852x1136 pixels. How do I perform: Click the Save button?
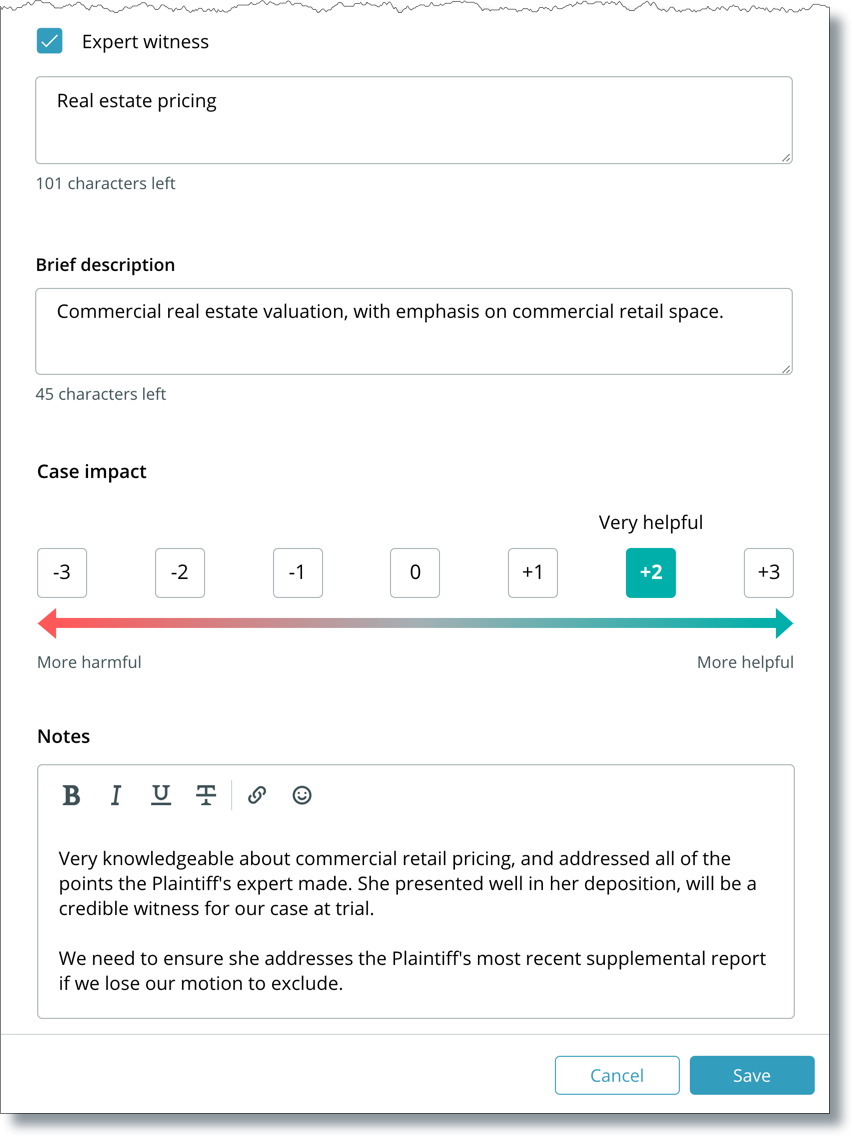point(752,1075)
